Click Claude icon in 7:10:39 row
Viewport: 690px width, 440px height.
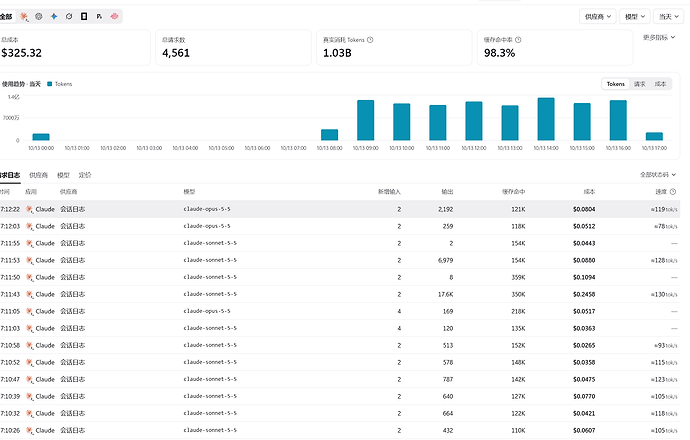(29, 396)
